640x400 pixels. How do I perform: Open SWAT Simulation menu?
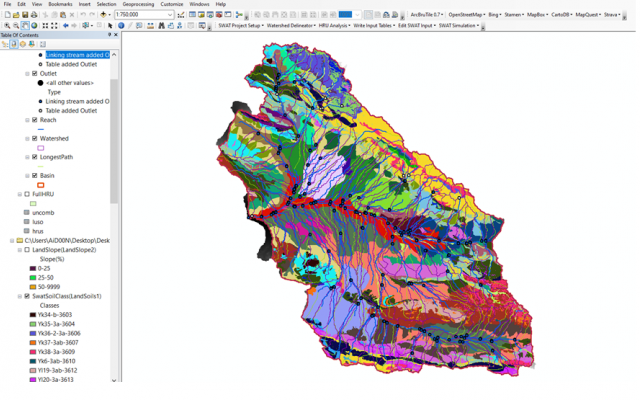459,25
